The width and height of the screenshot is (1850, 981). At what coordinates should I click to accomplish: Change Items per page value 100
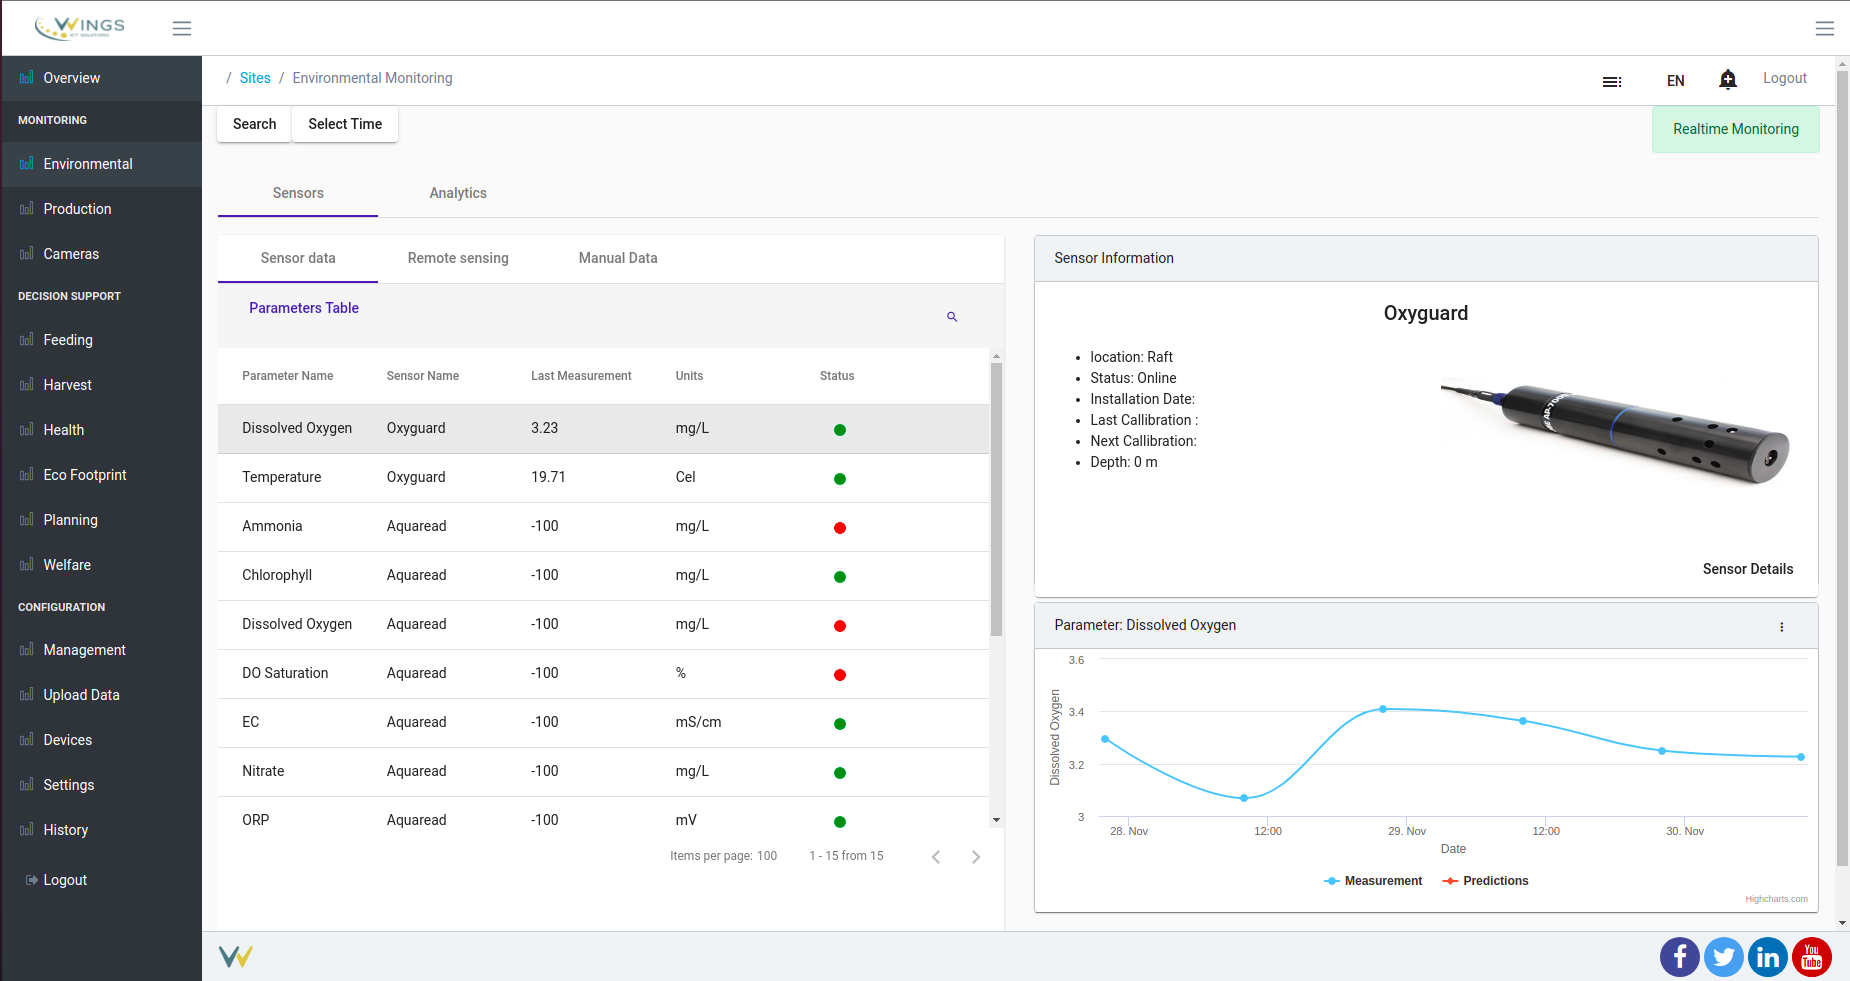pyautogui.click(x=767, y=856)
